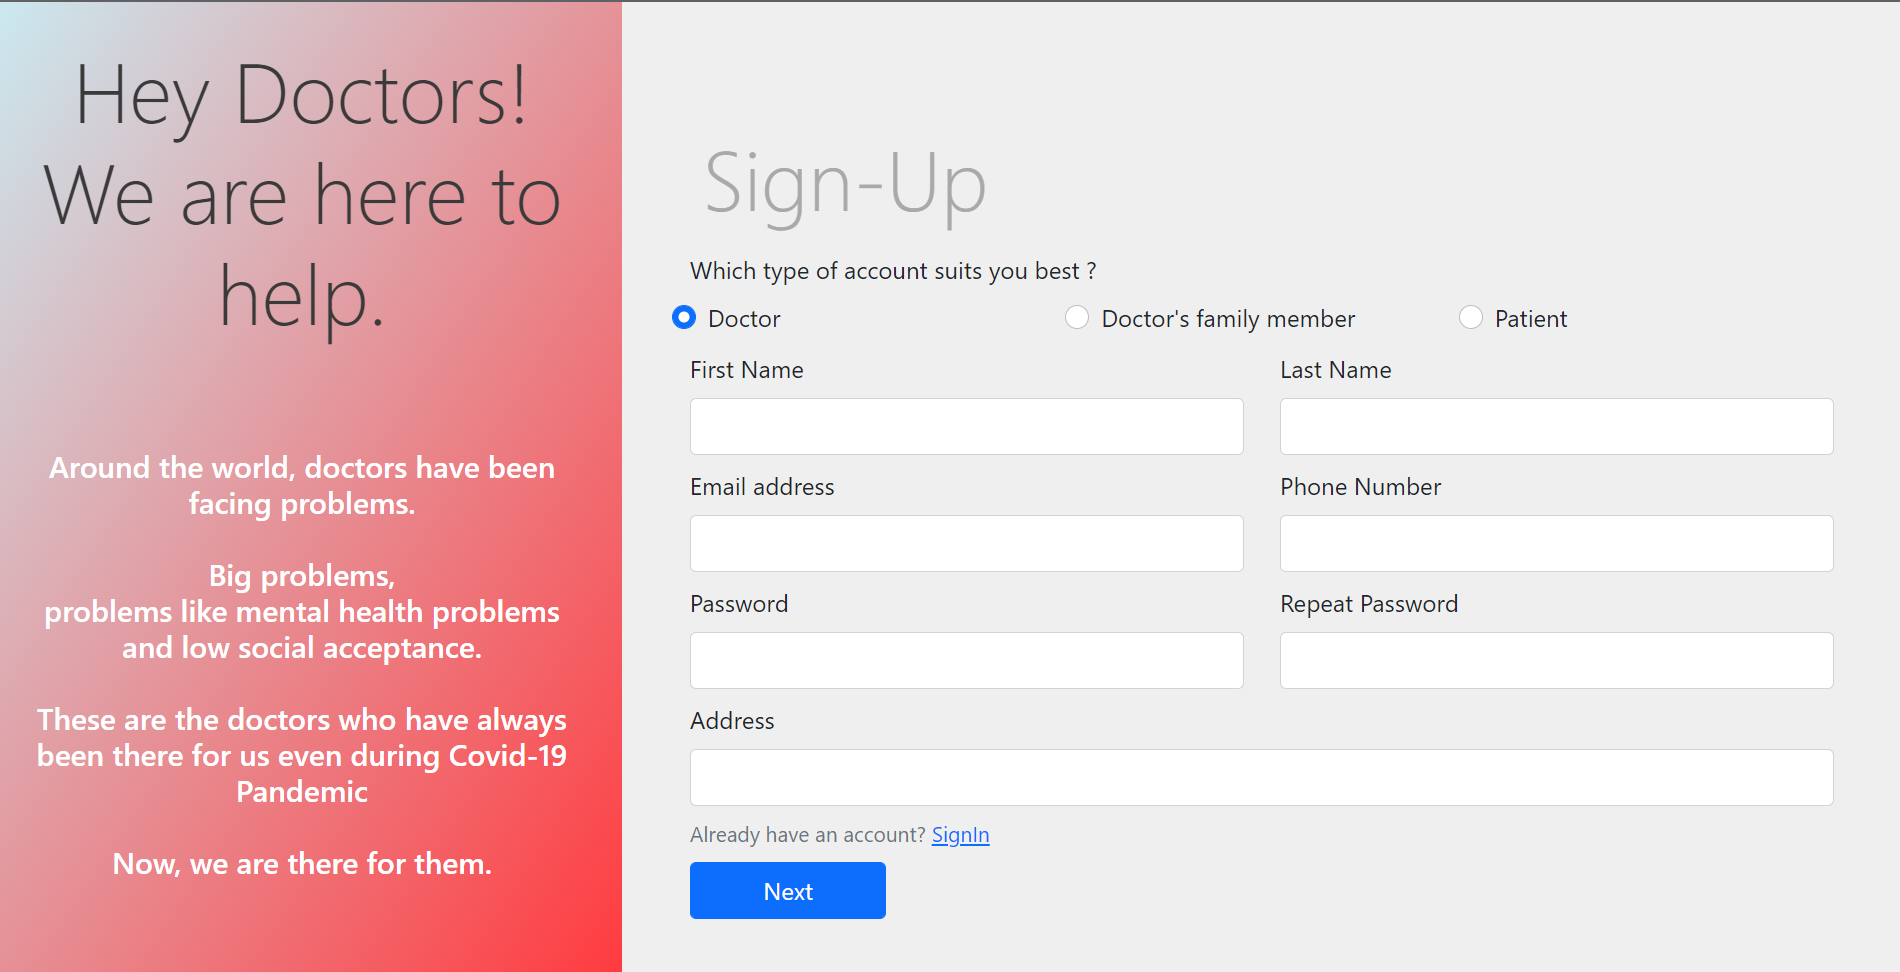
Task: Focus the First Name input field
Action: click(x=967, y=427)
